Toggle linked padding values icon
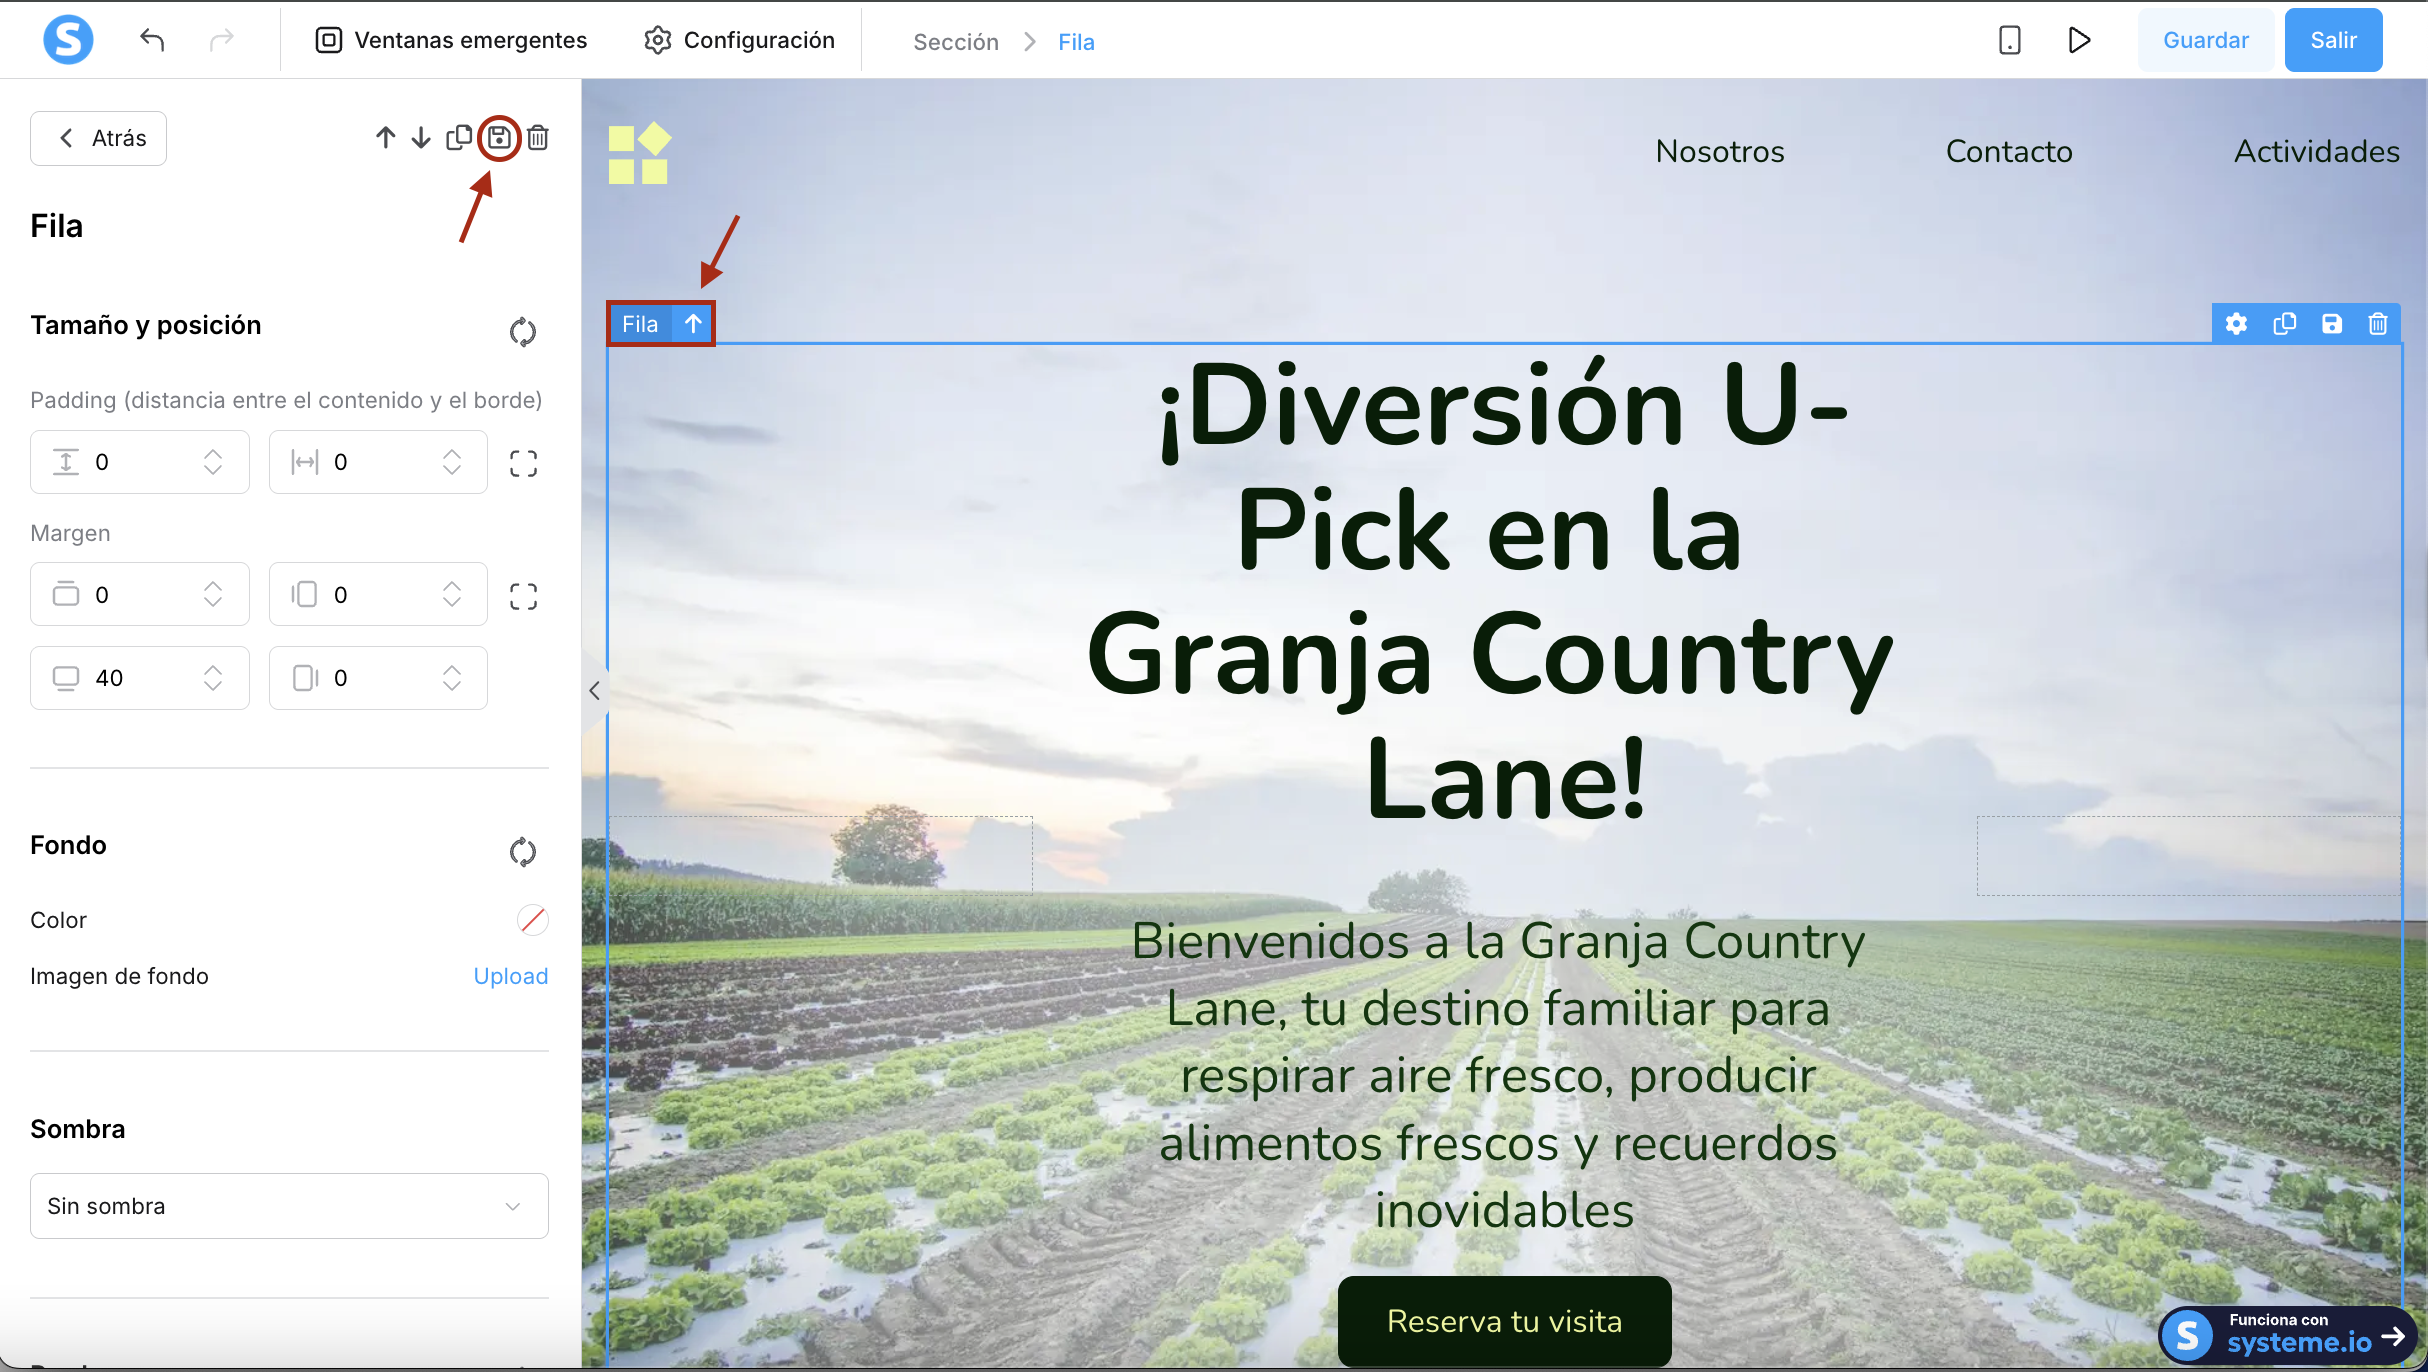The image size is (2428, 1372). click(x=523, y=463)
